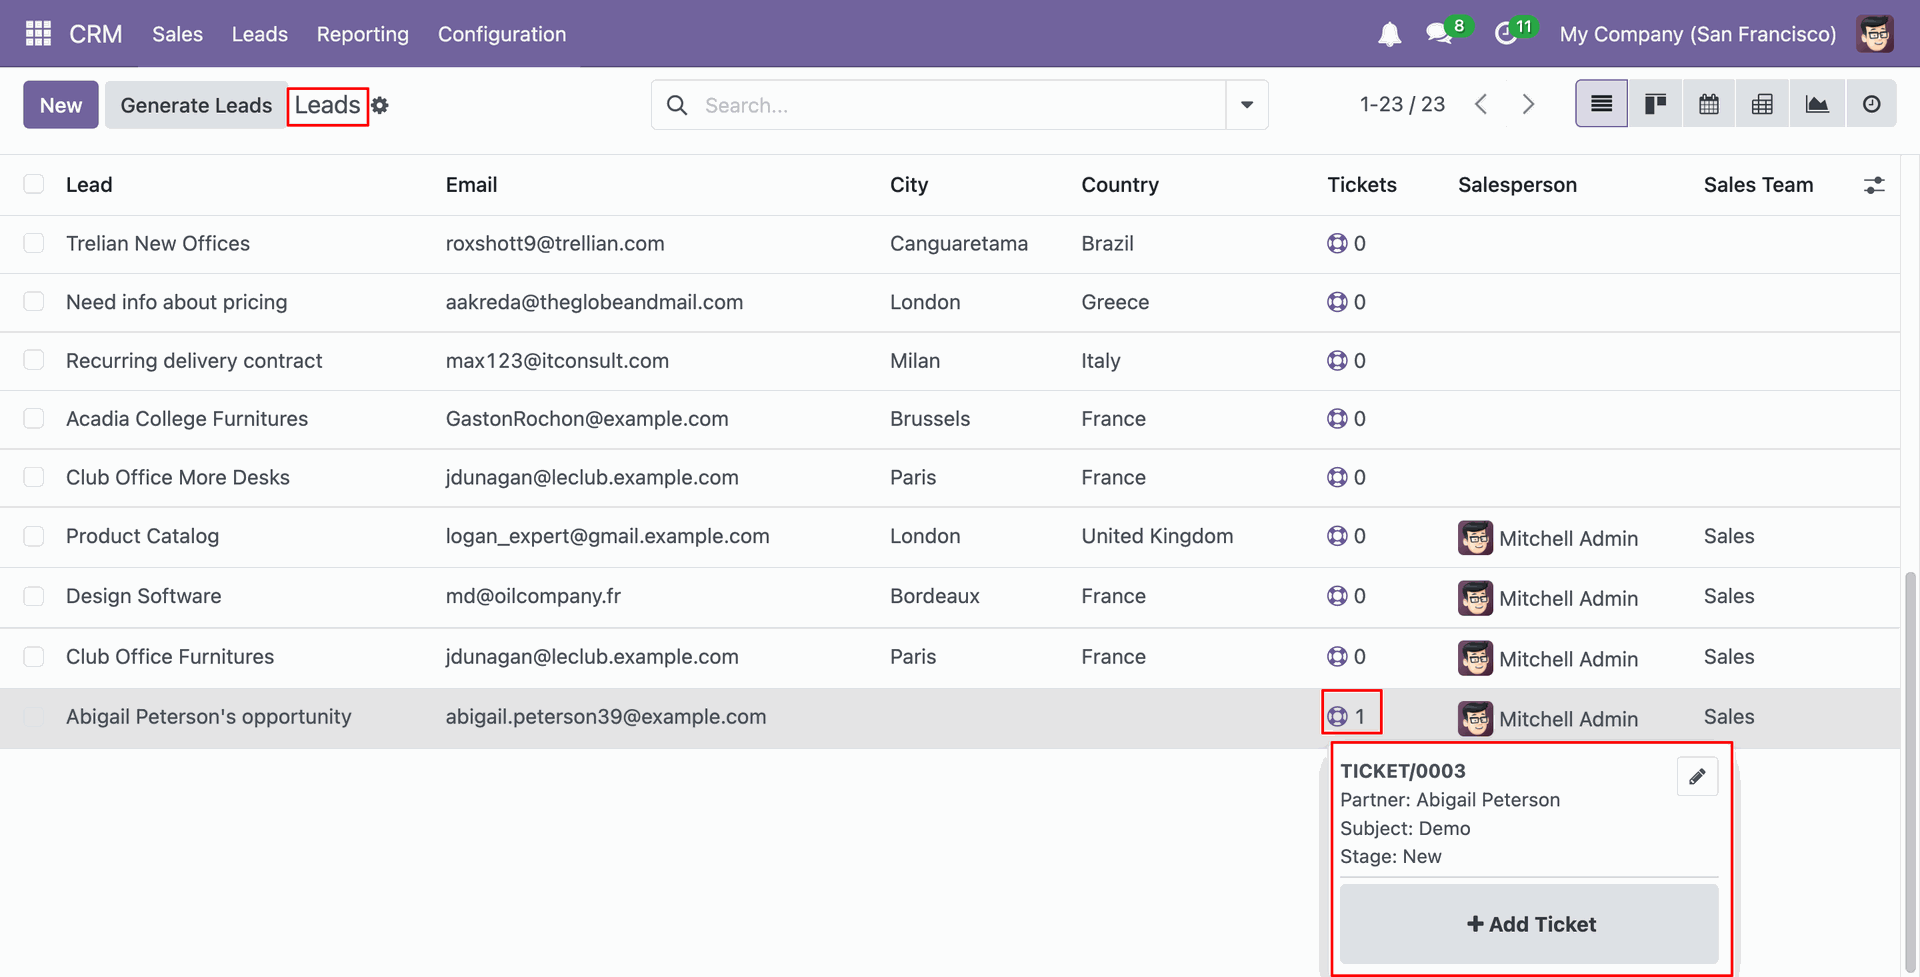
Task: Open the Configuration menu
Action: pyautogui.click(x=501, y=34)
